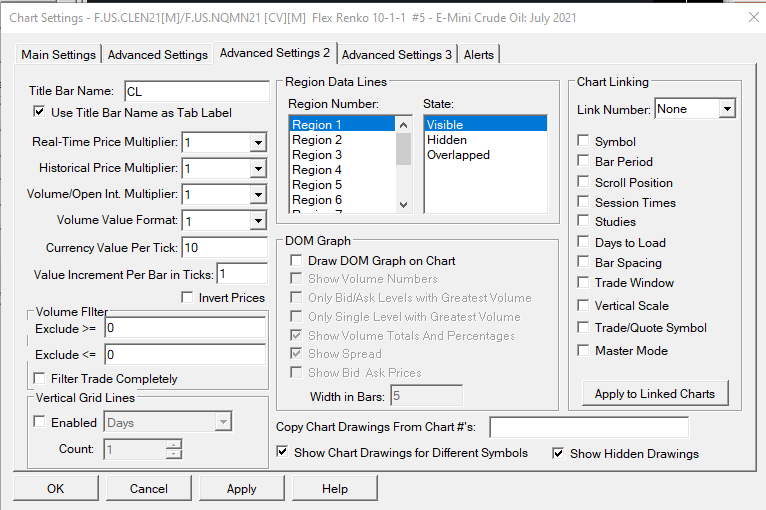Go to the Advanced Settings 3 tab
Image resolution: width=766 pixels, height=510 pixels.
click(x=397, y=54)
